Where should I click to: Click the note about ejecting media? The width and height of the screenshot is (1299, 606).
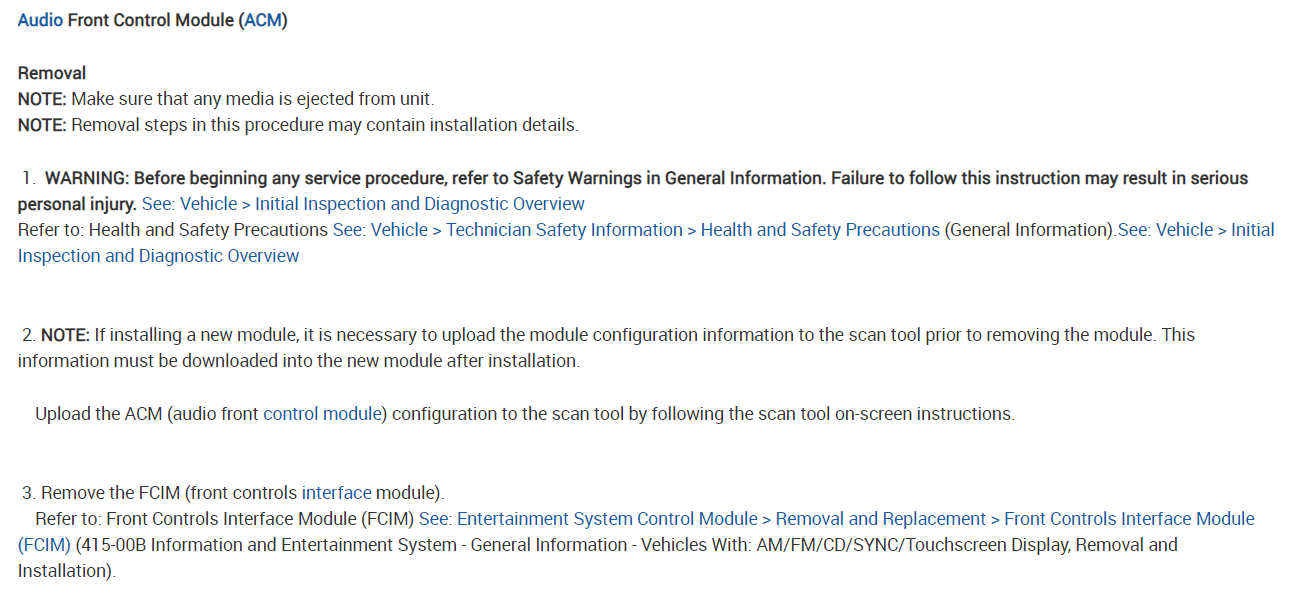226,99
